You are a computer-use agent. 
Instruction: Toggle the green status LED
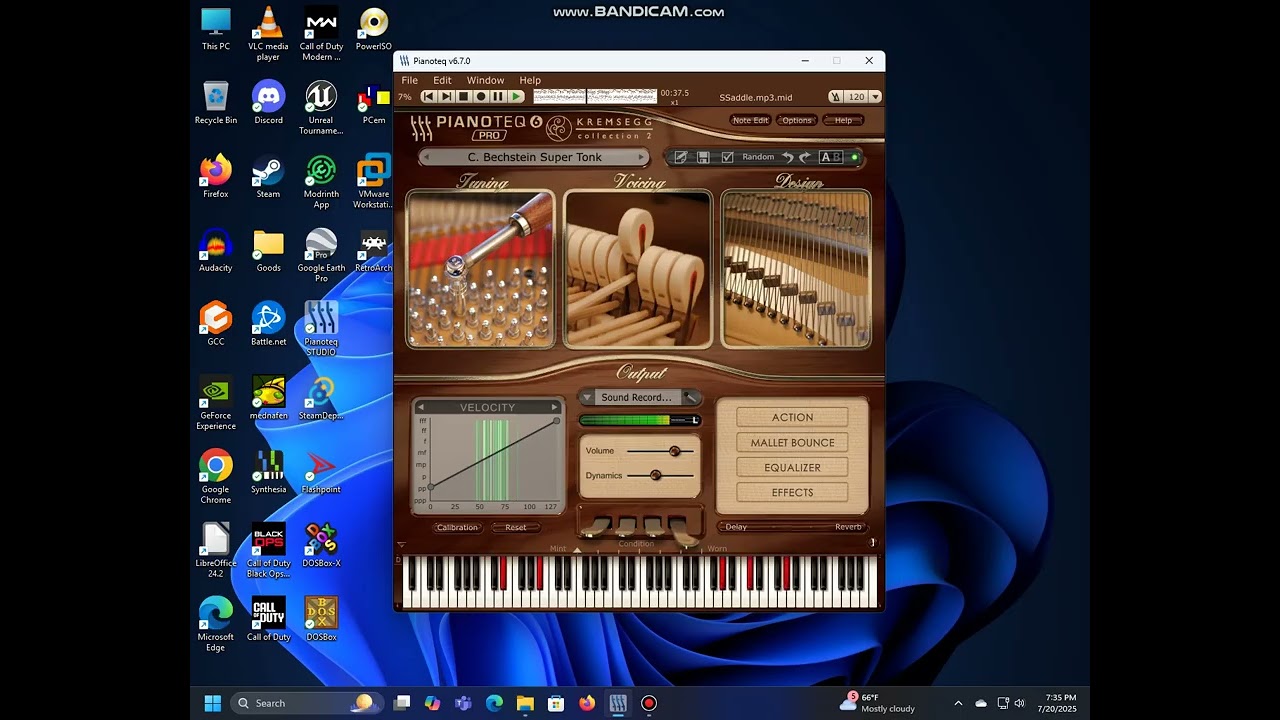(x=854, y=157)
